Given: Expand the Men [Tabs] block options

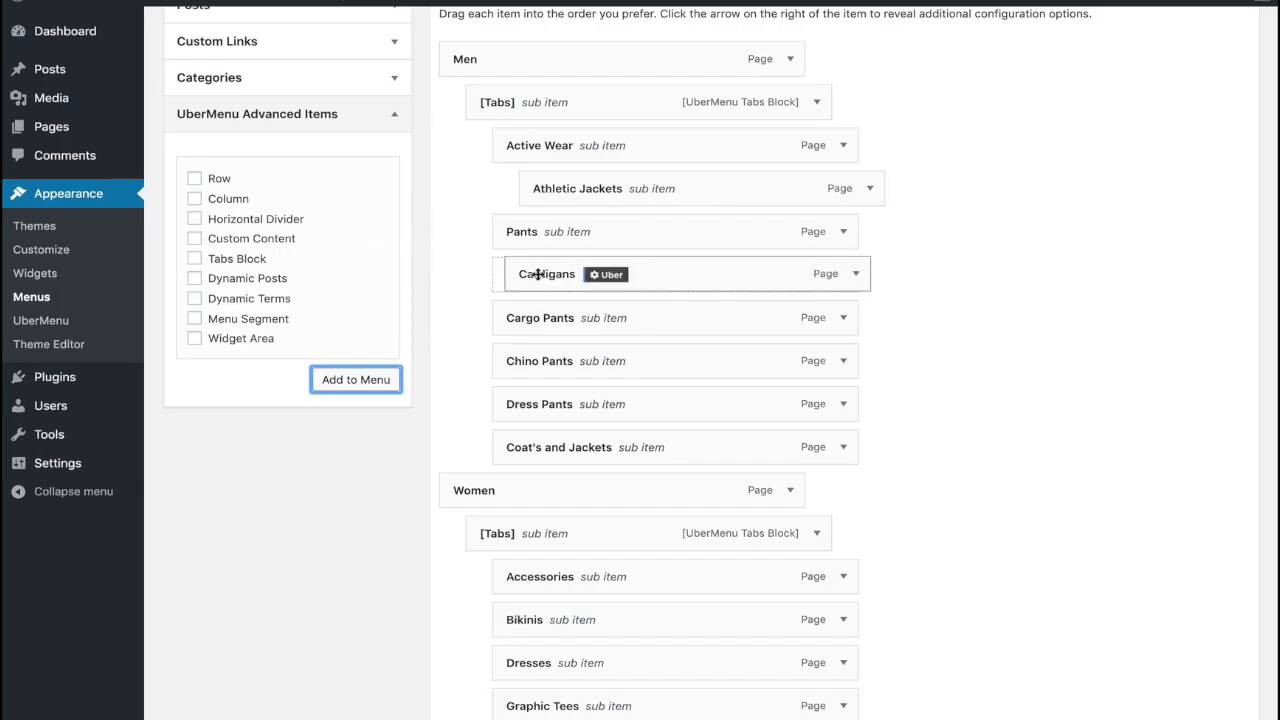Looking at the screenshot, I should click(817, 102).
